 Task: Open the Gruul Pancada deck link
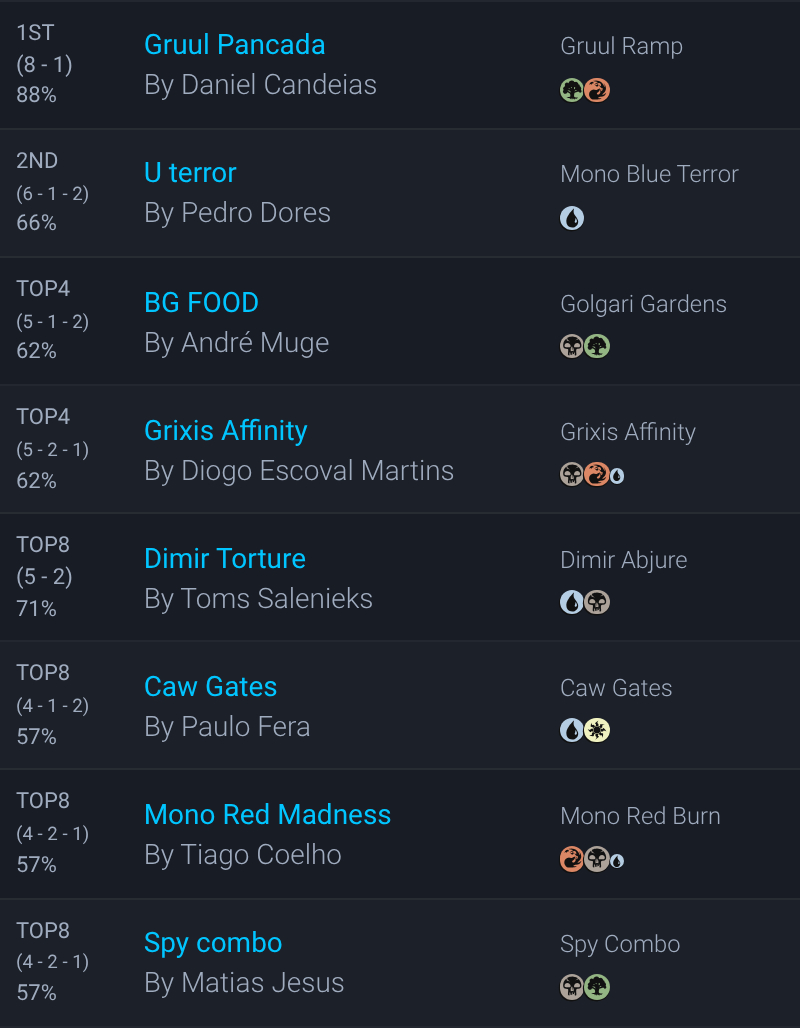point(234,44)
